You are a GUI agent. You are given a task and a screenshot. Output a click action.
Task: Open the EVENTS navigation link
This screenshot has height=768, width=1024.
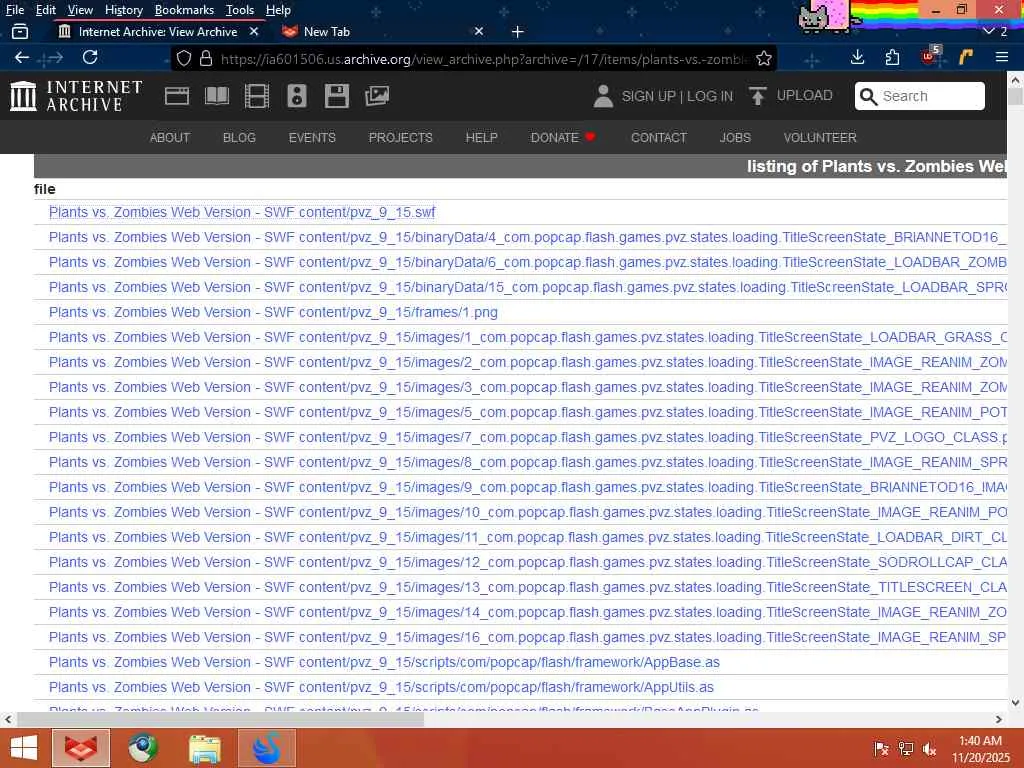coord(312,138)
